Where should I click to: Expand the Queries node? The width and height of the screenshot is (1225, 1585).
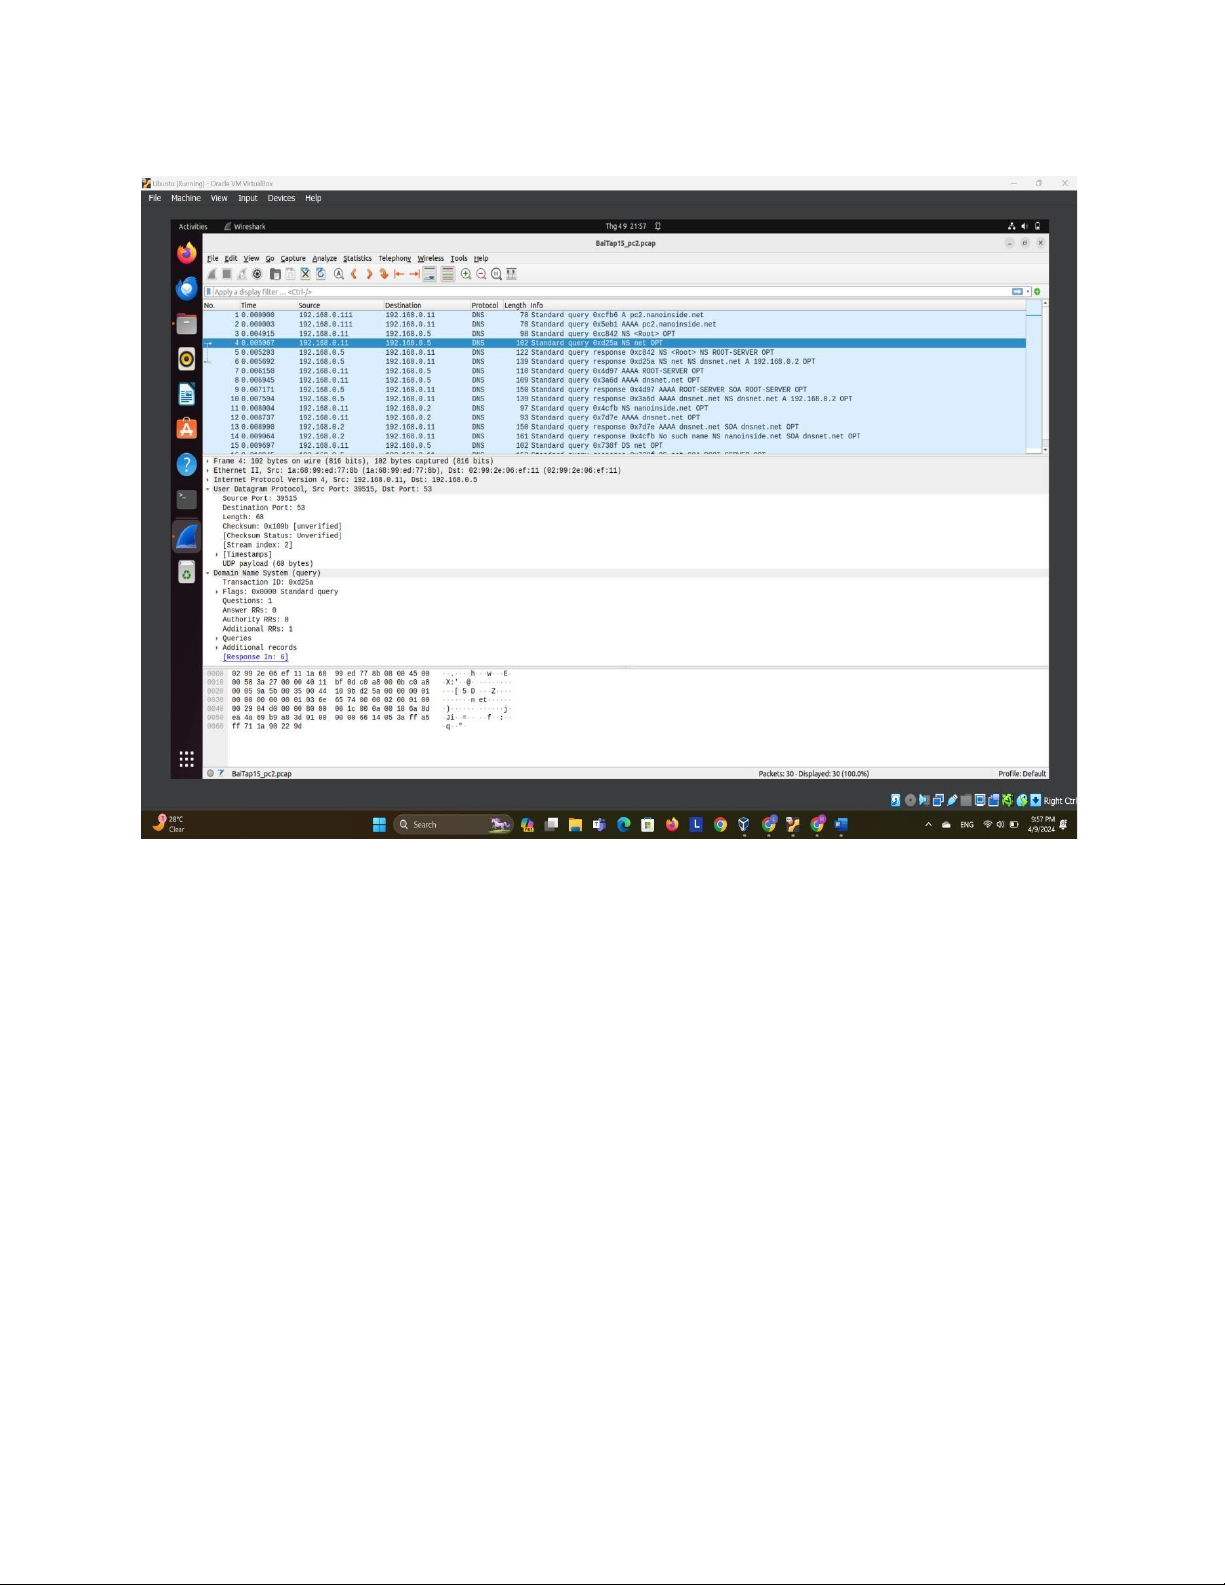click(217, 638)
